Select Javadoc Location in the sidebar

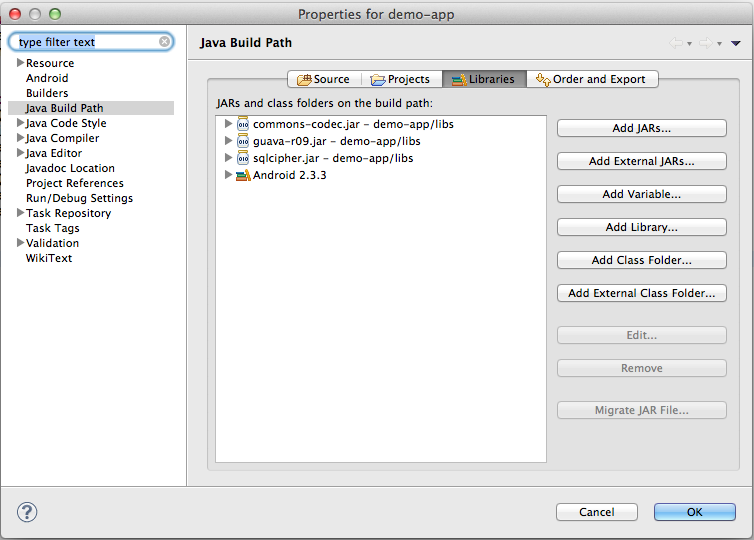tap(70, 168)
